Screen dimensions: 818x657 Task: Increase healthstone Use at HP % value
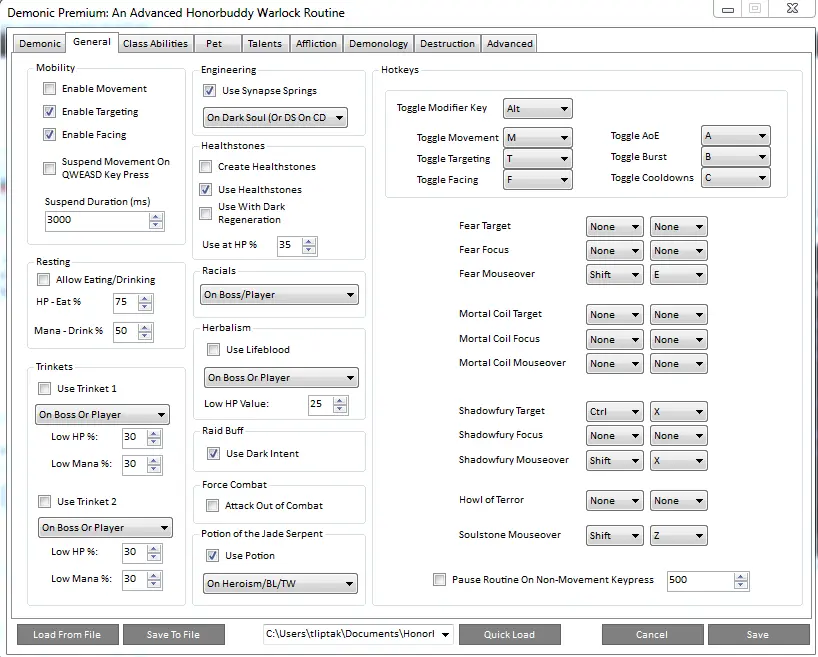[x=309, y=242]
